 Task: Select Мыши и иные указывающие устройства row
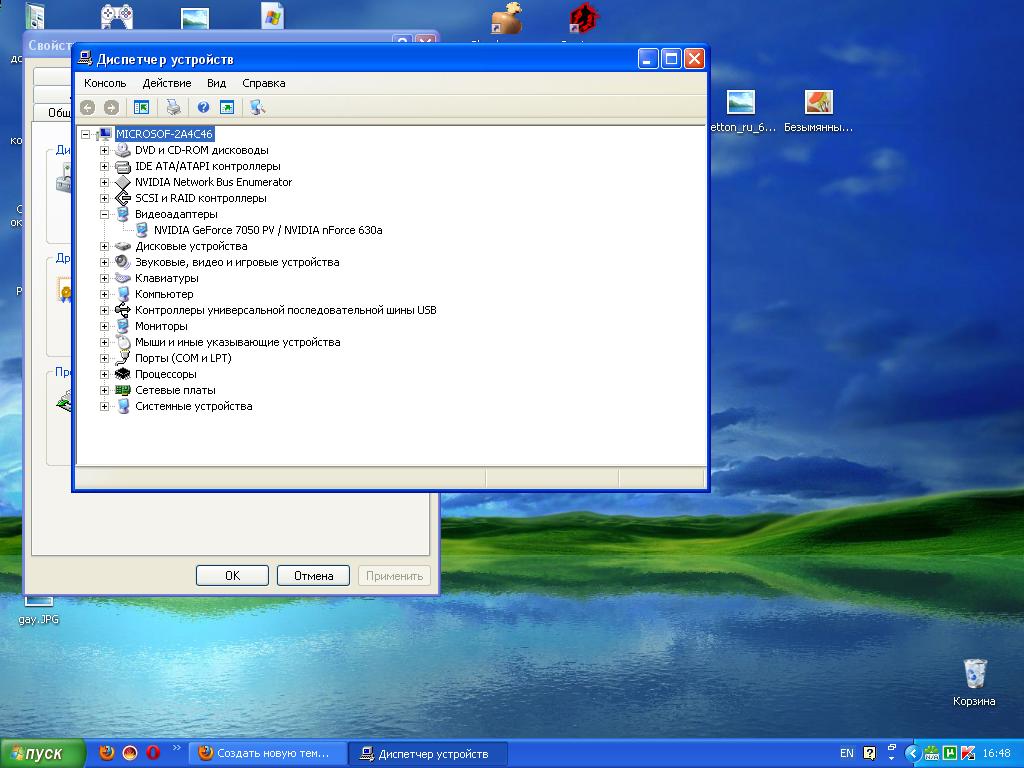click(238, 342)
